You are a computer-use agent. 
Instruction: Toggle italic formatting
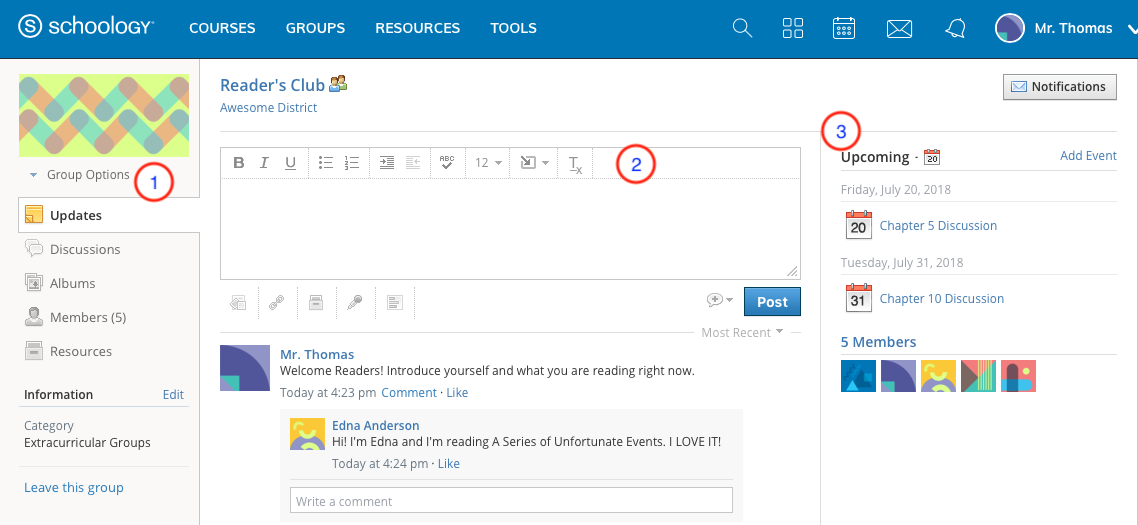[264, 163]
